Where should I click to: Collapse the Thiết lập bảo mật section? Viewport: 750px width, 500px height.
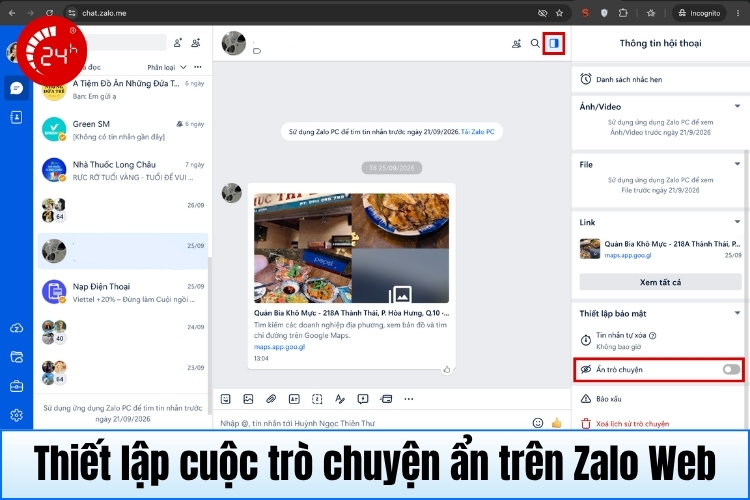737,313
